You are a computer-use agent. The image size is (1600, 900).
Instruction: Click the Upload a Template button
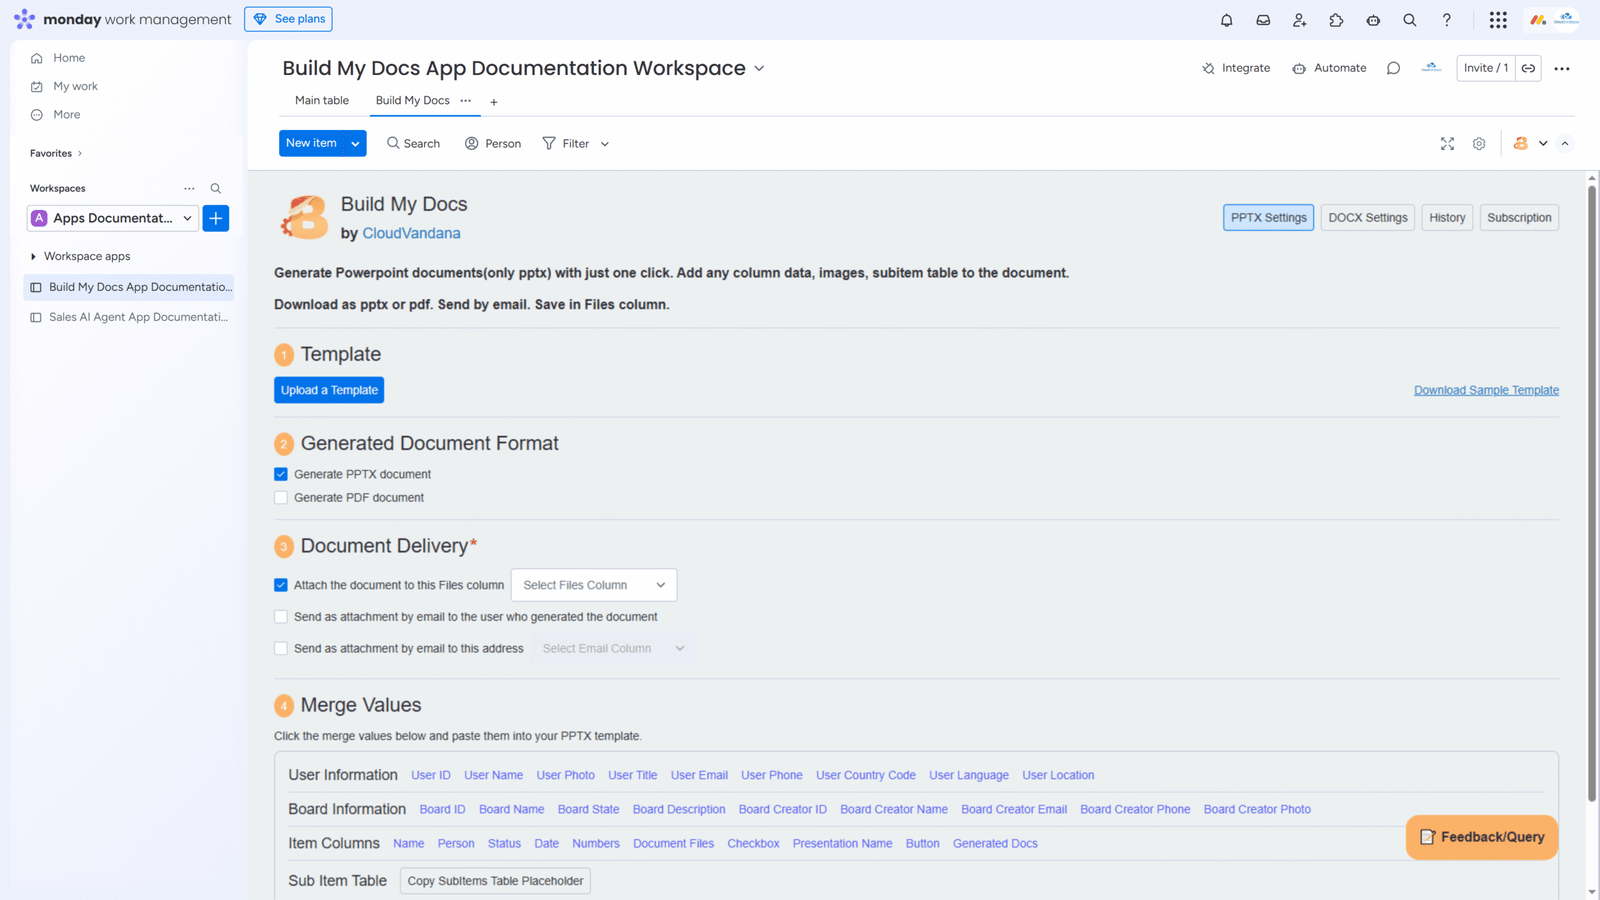point(329,390)
